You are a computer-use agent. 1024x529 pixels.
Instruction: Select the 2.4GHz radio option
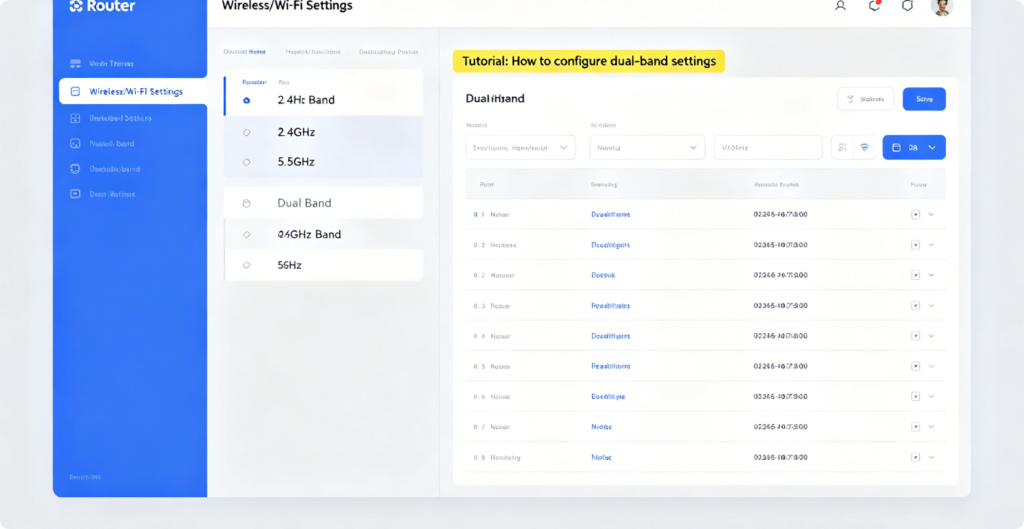pyautogui.click(x=246, y=133)
